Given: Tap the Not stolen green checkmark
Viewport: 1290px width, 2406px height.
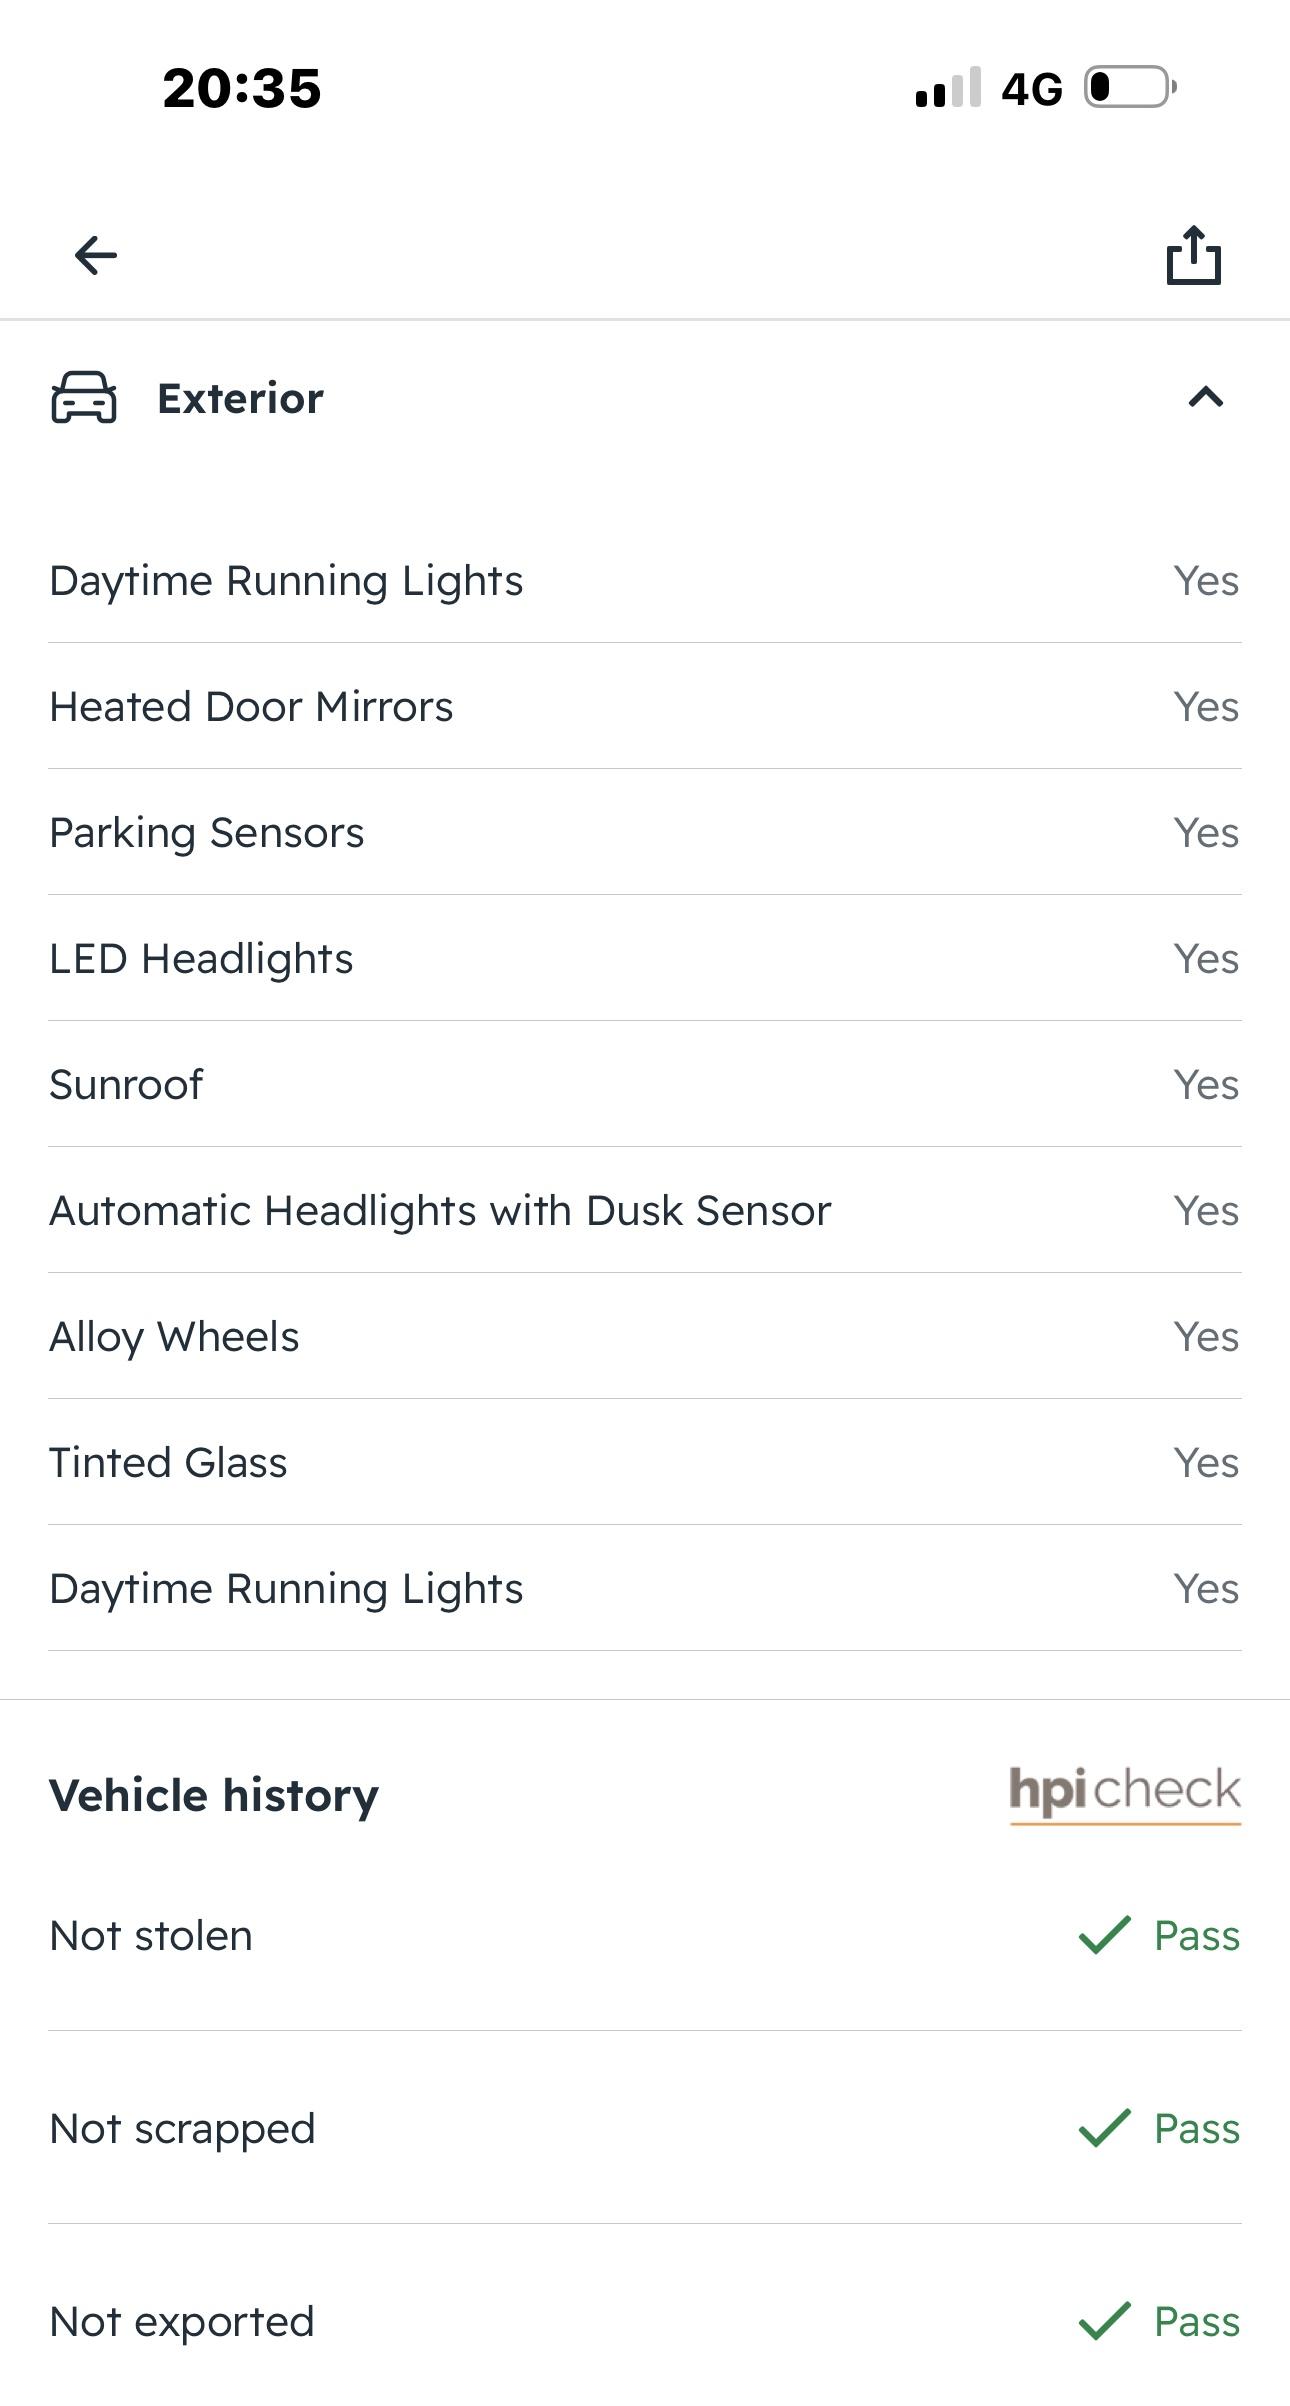Looking at the screenshot, I should tap(1104, 1935).
